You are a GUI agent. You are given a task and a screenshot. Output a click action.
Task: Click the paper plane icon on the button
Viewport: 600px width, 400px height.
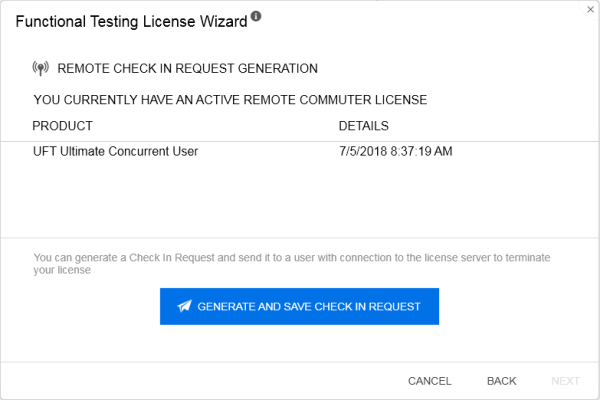click(x=184, y=306)
